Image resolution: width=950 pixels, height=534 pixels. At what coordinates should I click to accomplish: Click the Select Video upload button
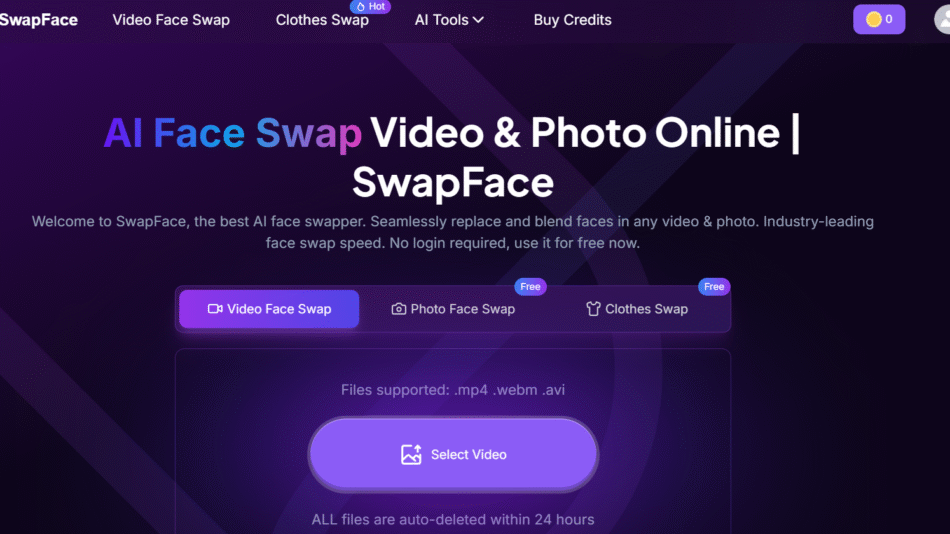pyautogui.click(x=453, y=455)
